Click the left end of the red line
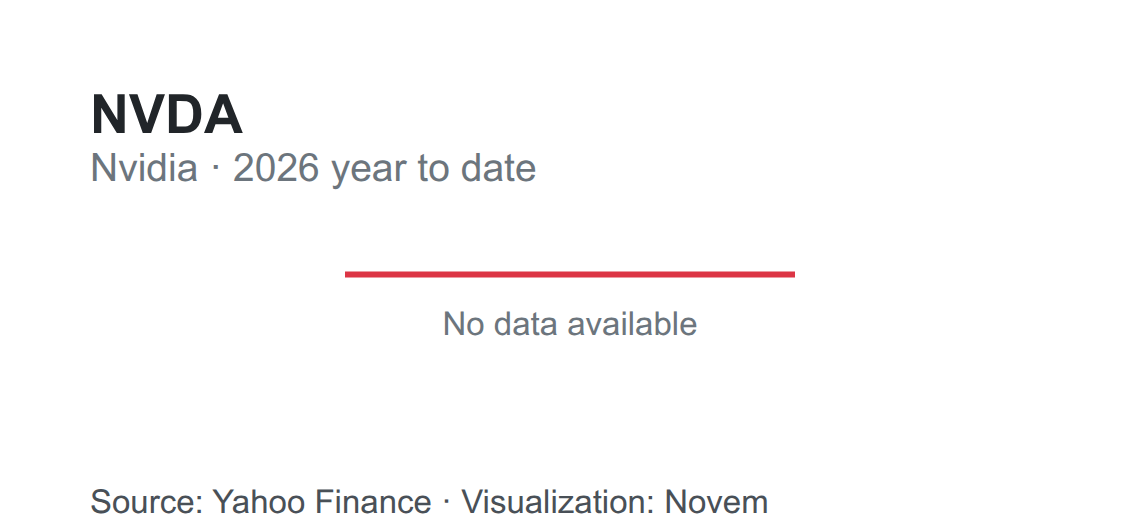 (x=348, y=274)
